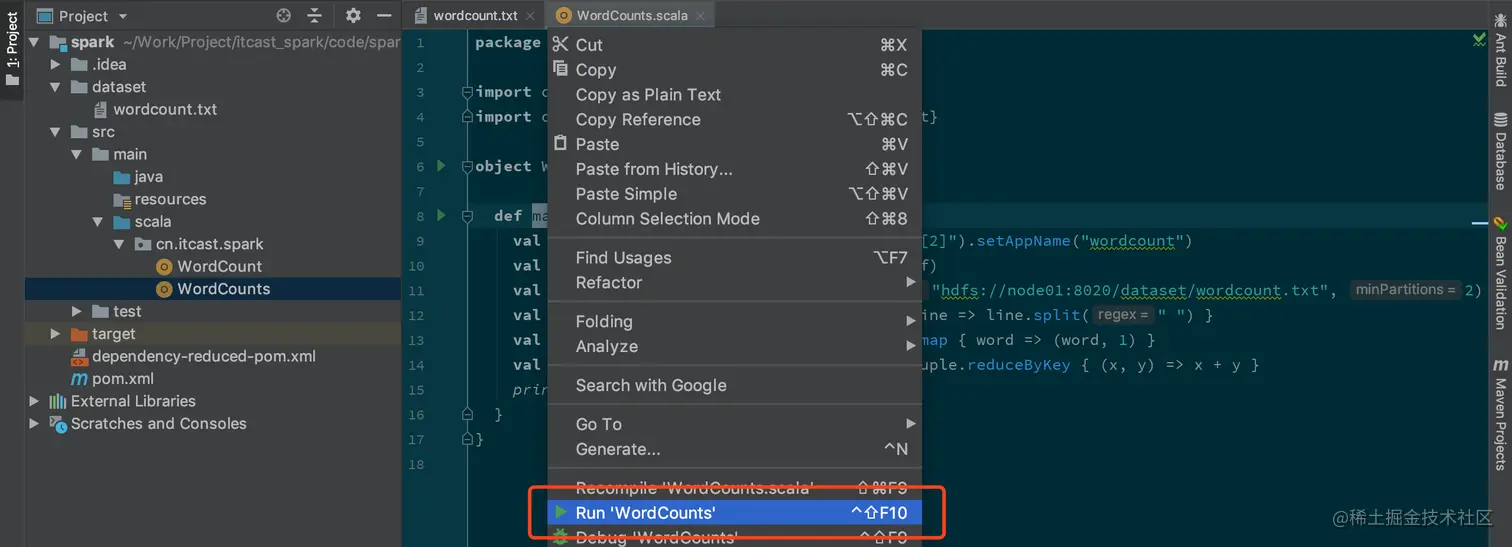Select wordcount.txt in project tree

click(x=165, y=109)
